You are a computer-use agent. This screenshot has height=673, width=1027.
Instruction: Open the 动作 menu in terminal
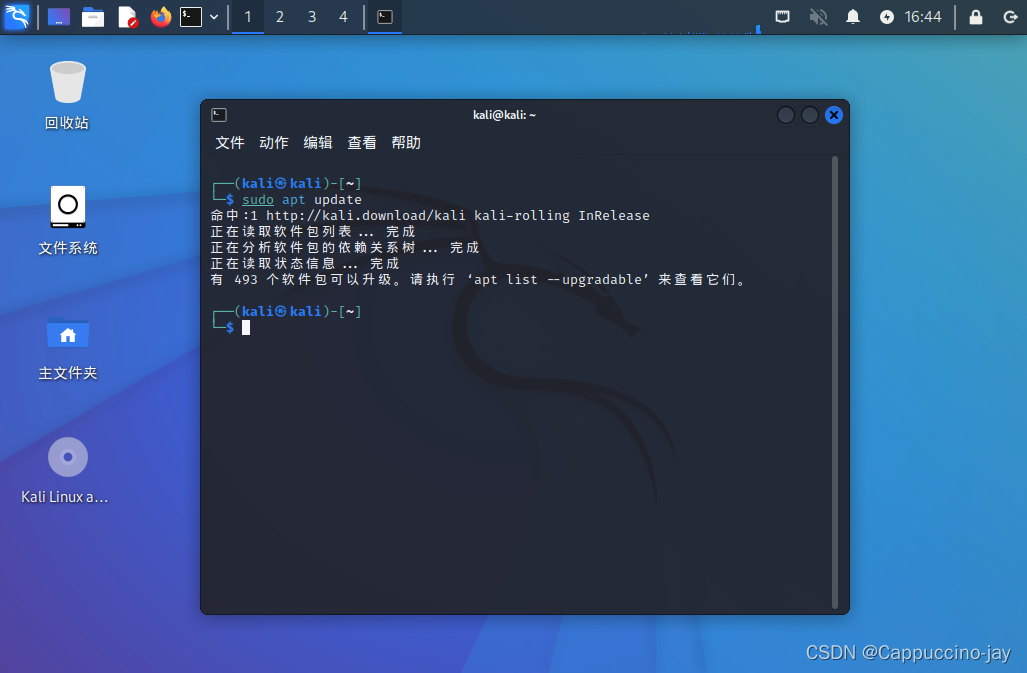pos(274,143)
